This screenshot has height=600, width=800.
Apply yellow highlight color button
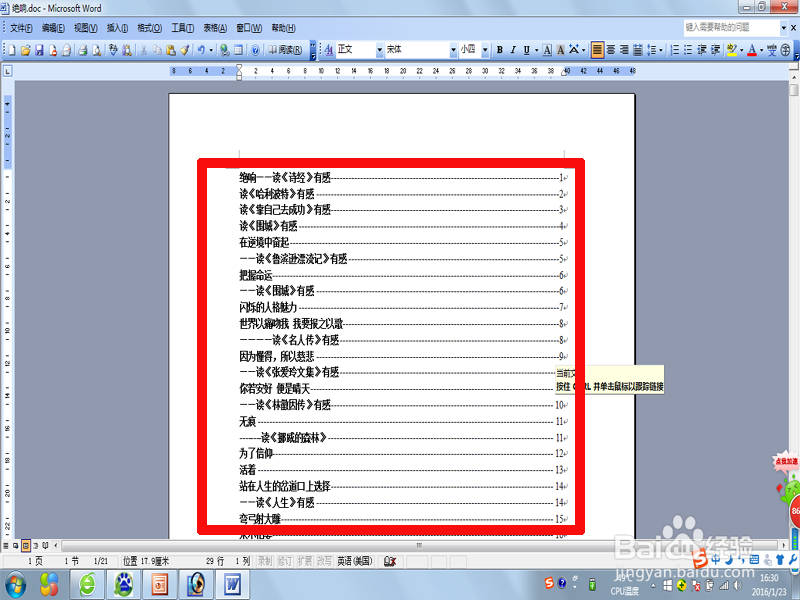tap(732, 50)
